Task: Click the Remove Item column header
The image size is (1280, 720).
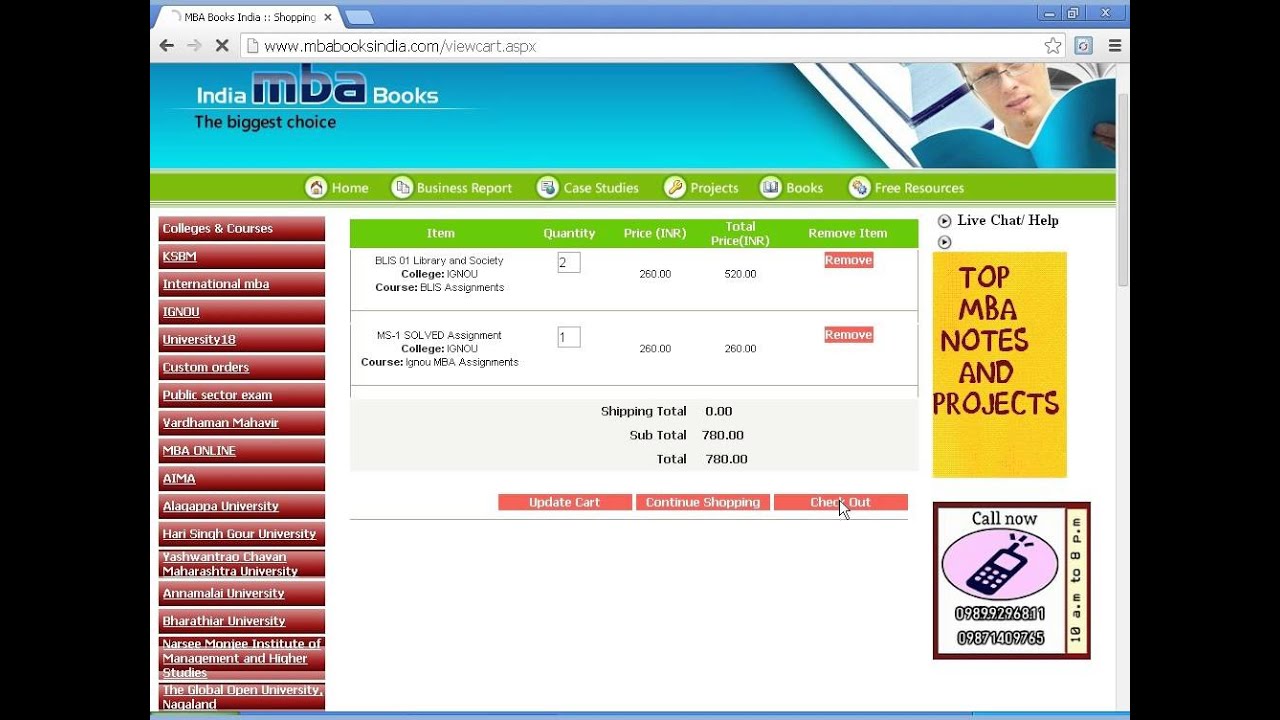Action: 847,234
